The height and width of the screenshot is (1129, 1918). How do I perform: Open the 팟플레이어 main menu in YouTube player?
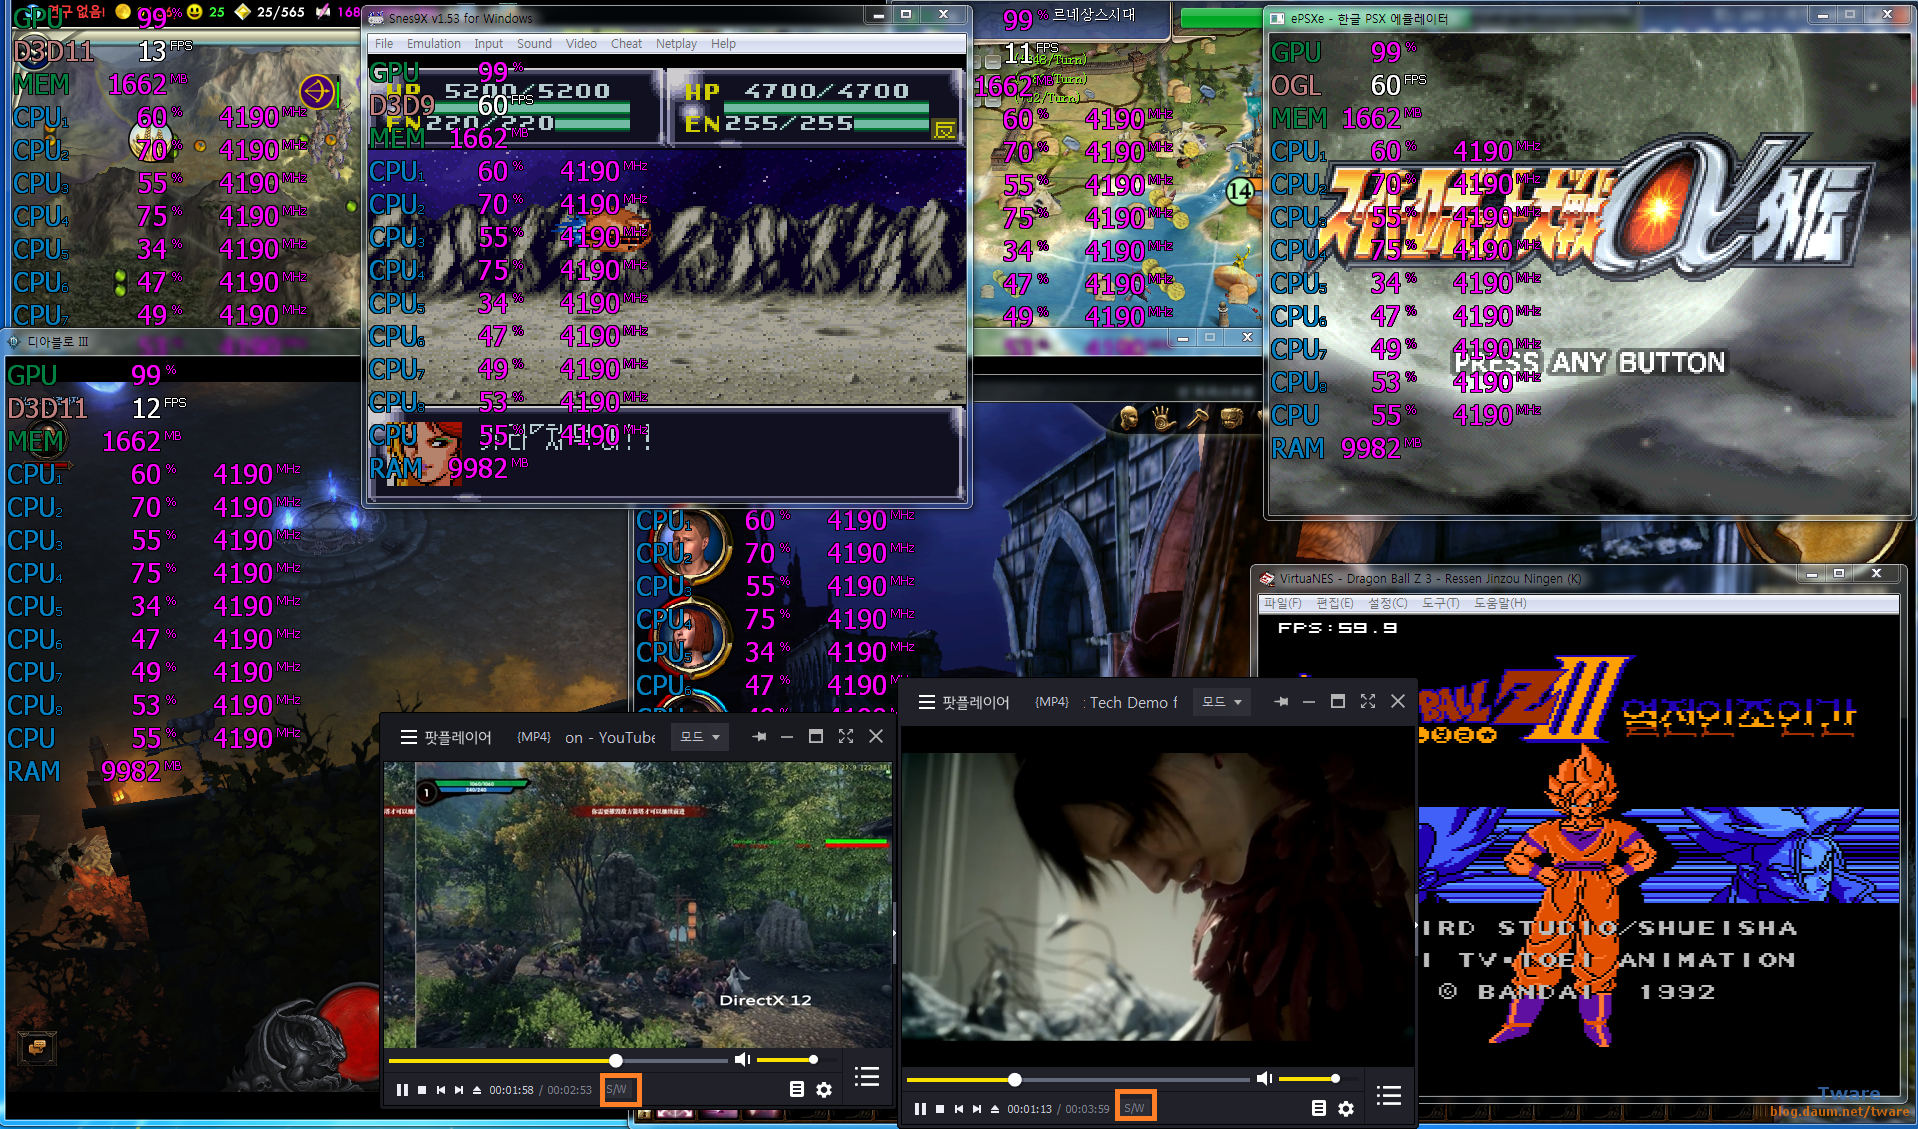pyautogui.click(x=446, y=737)
